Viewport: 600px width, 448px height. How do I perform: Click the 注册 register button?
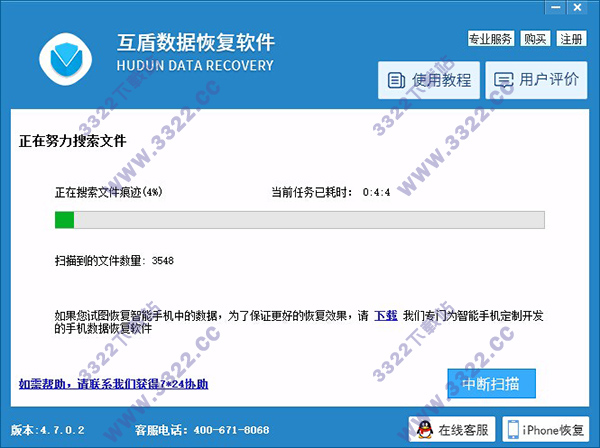571,39
